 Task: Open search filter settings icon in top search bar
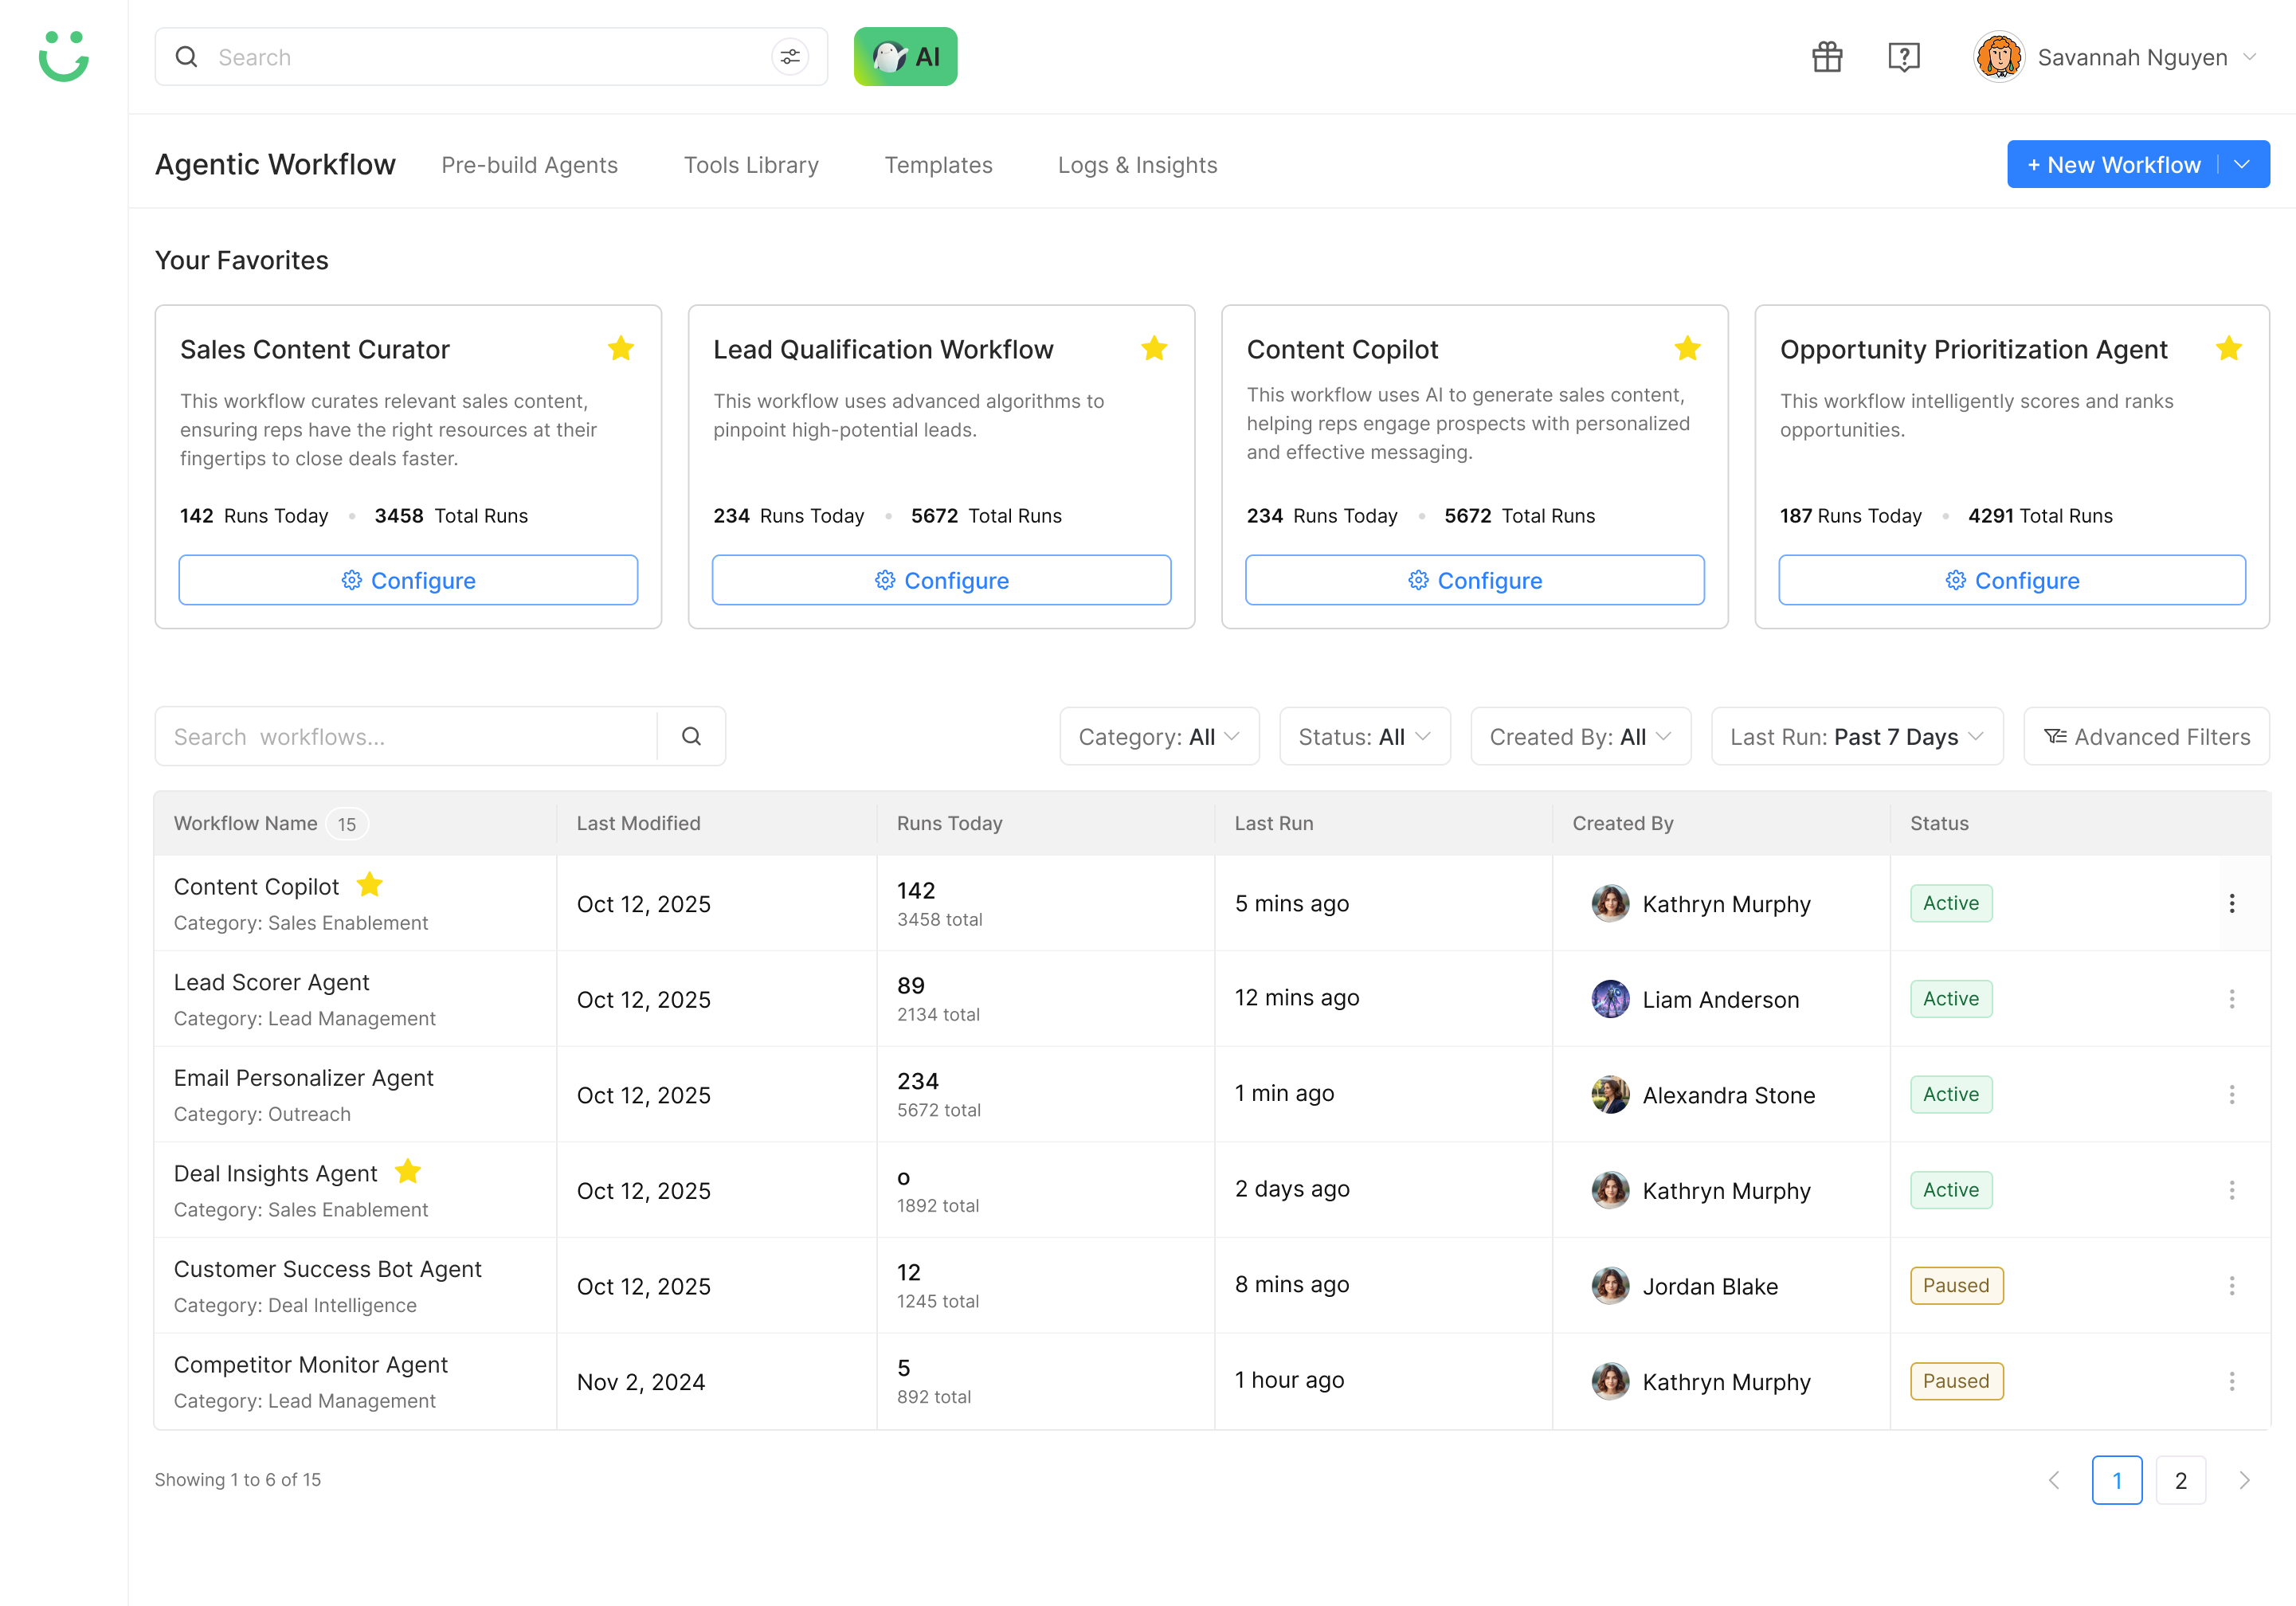(790, 57)
